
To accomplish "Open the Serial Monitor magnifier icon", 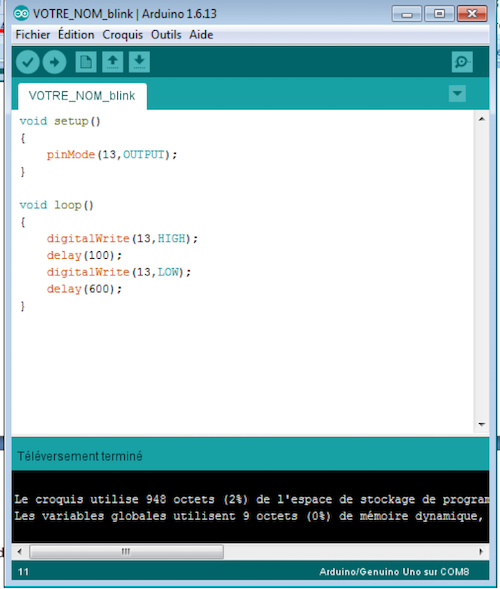I will 462,62.
